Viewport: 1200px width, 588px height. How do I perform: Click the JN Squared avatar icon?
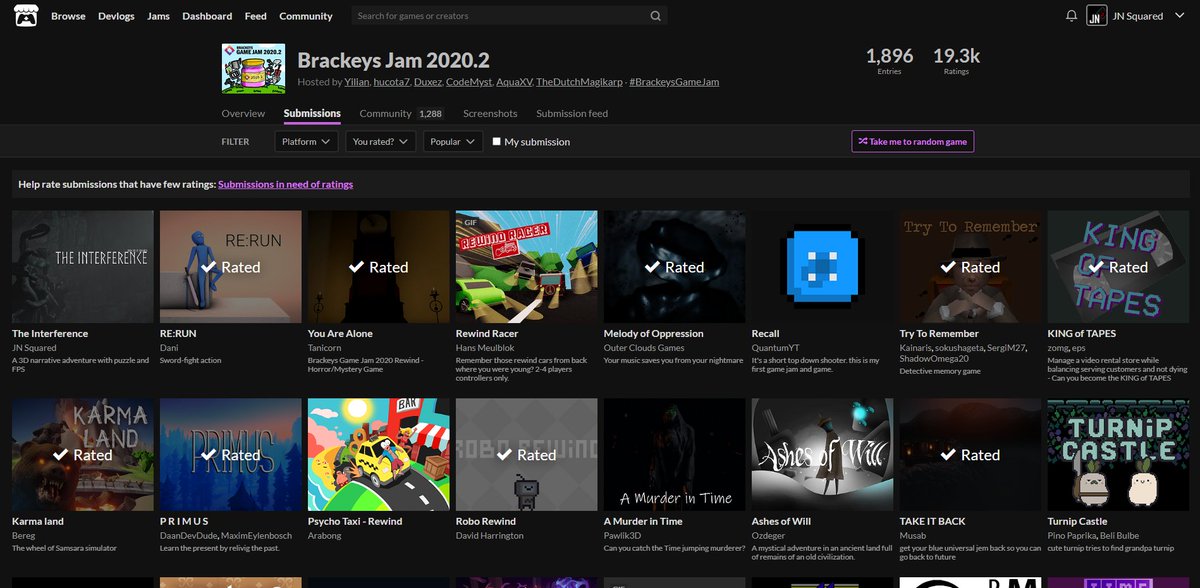[1097, 16]
